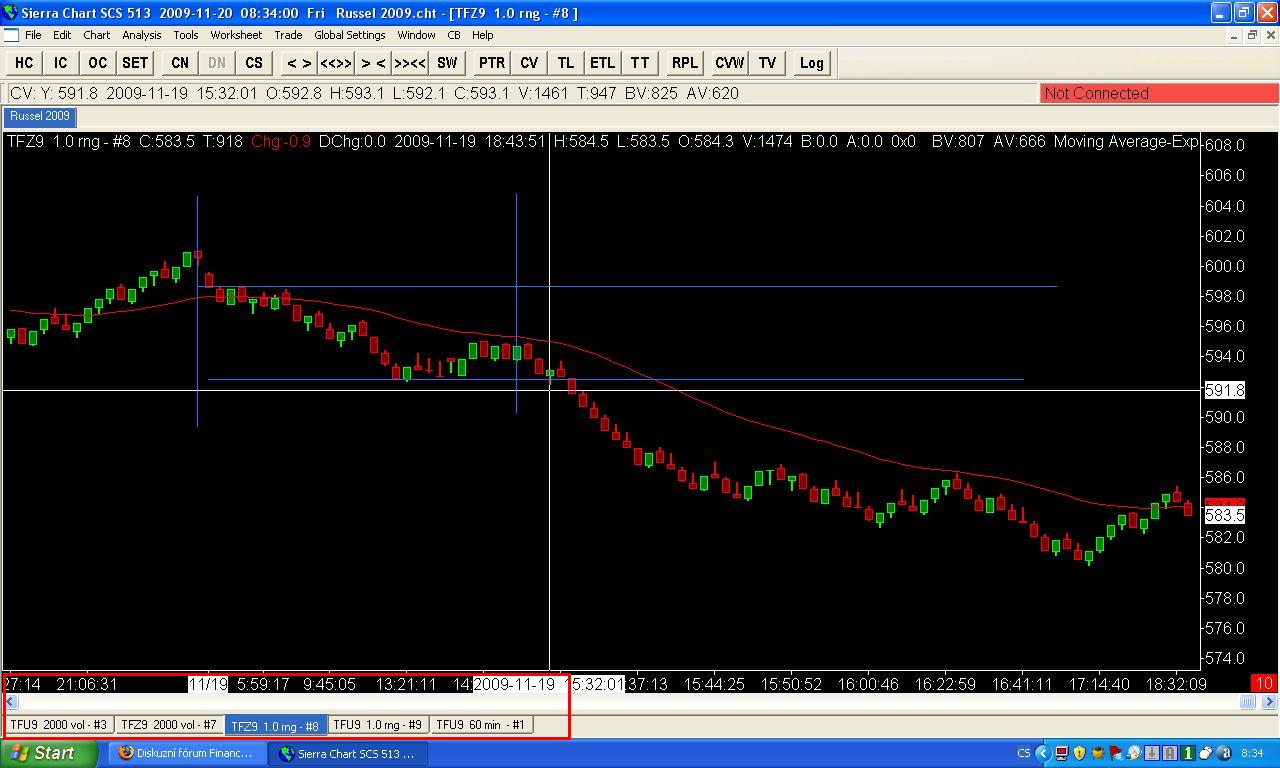The image size is (1280, 768).
Task: Activate the PTR pointer tool
Action: click(x=492, y=62)
